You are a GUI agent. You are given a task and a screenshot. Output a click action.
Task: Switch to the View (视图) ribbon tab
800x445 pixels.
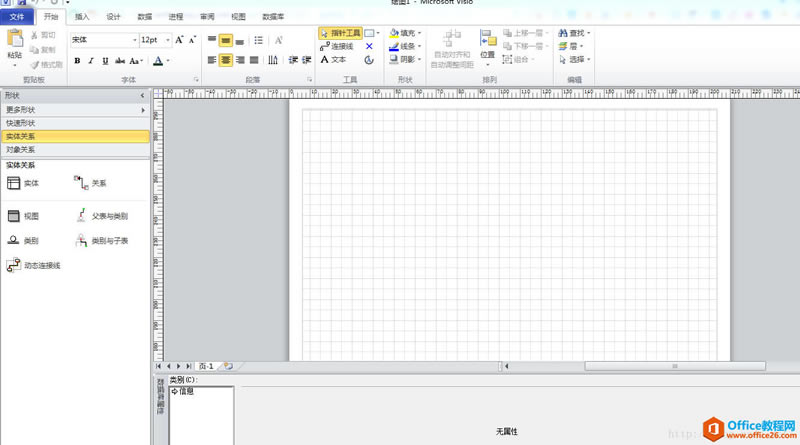pos(238,17)
